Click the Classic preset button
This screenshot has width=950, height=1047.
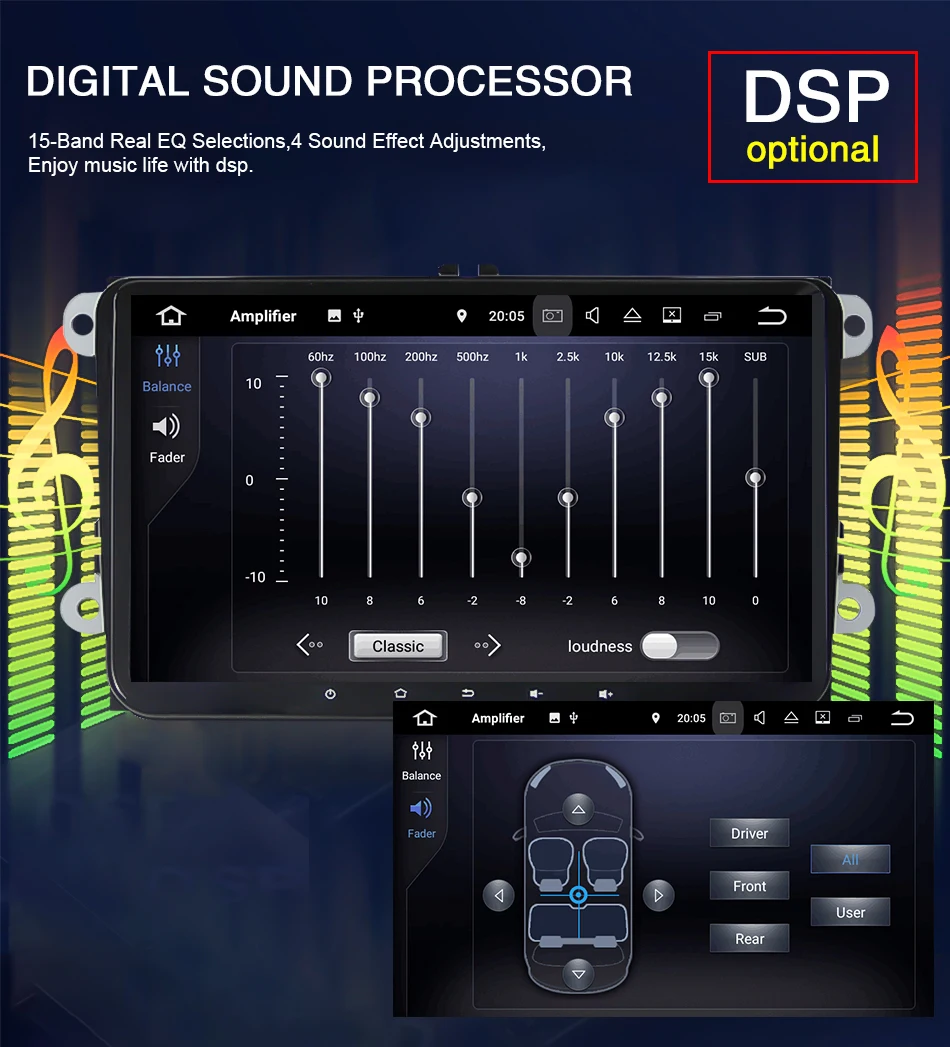398,646
